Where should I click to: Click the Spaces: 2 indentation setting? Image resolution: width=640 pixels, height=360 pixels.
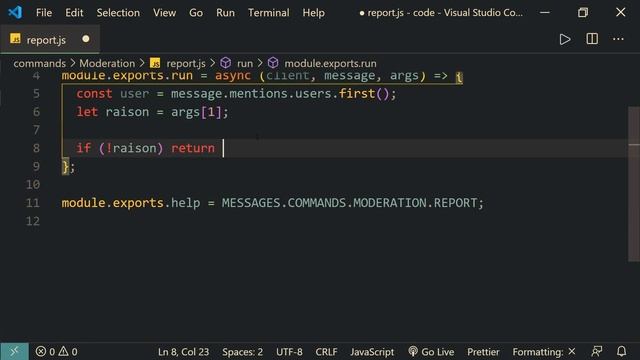tap(242, 351)
